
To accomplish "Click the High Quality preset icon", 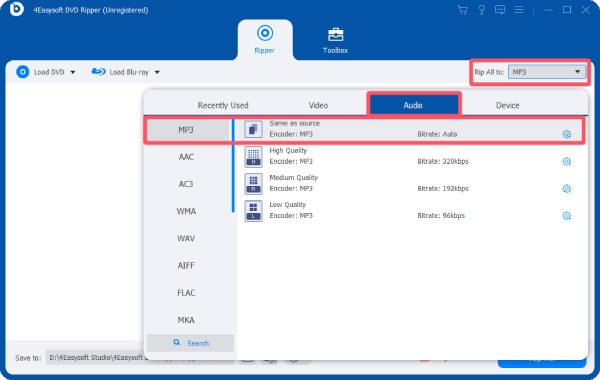I will pos(253,157).
